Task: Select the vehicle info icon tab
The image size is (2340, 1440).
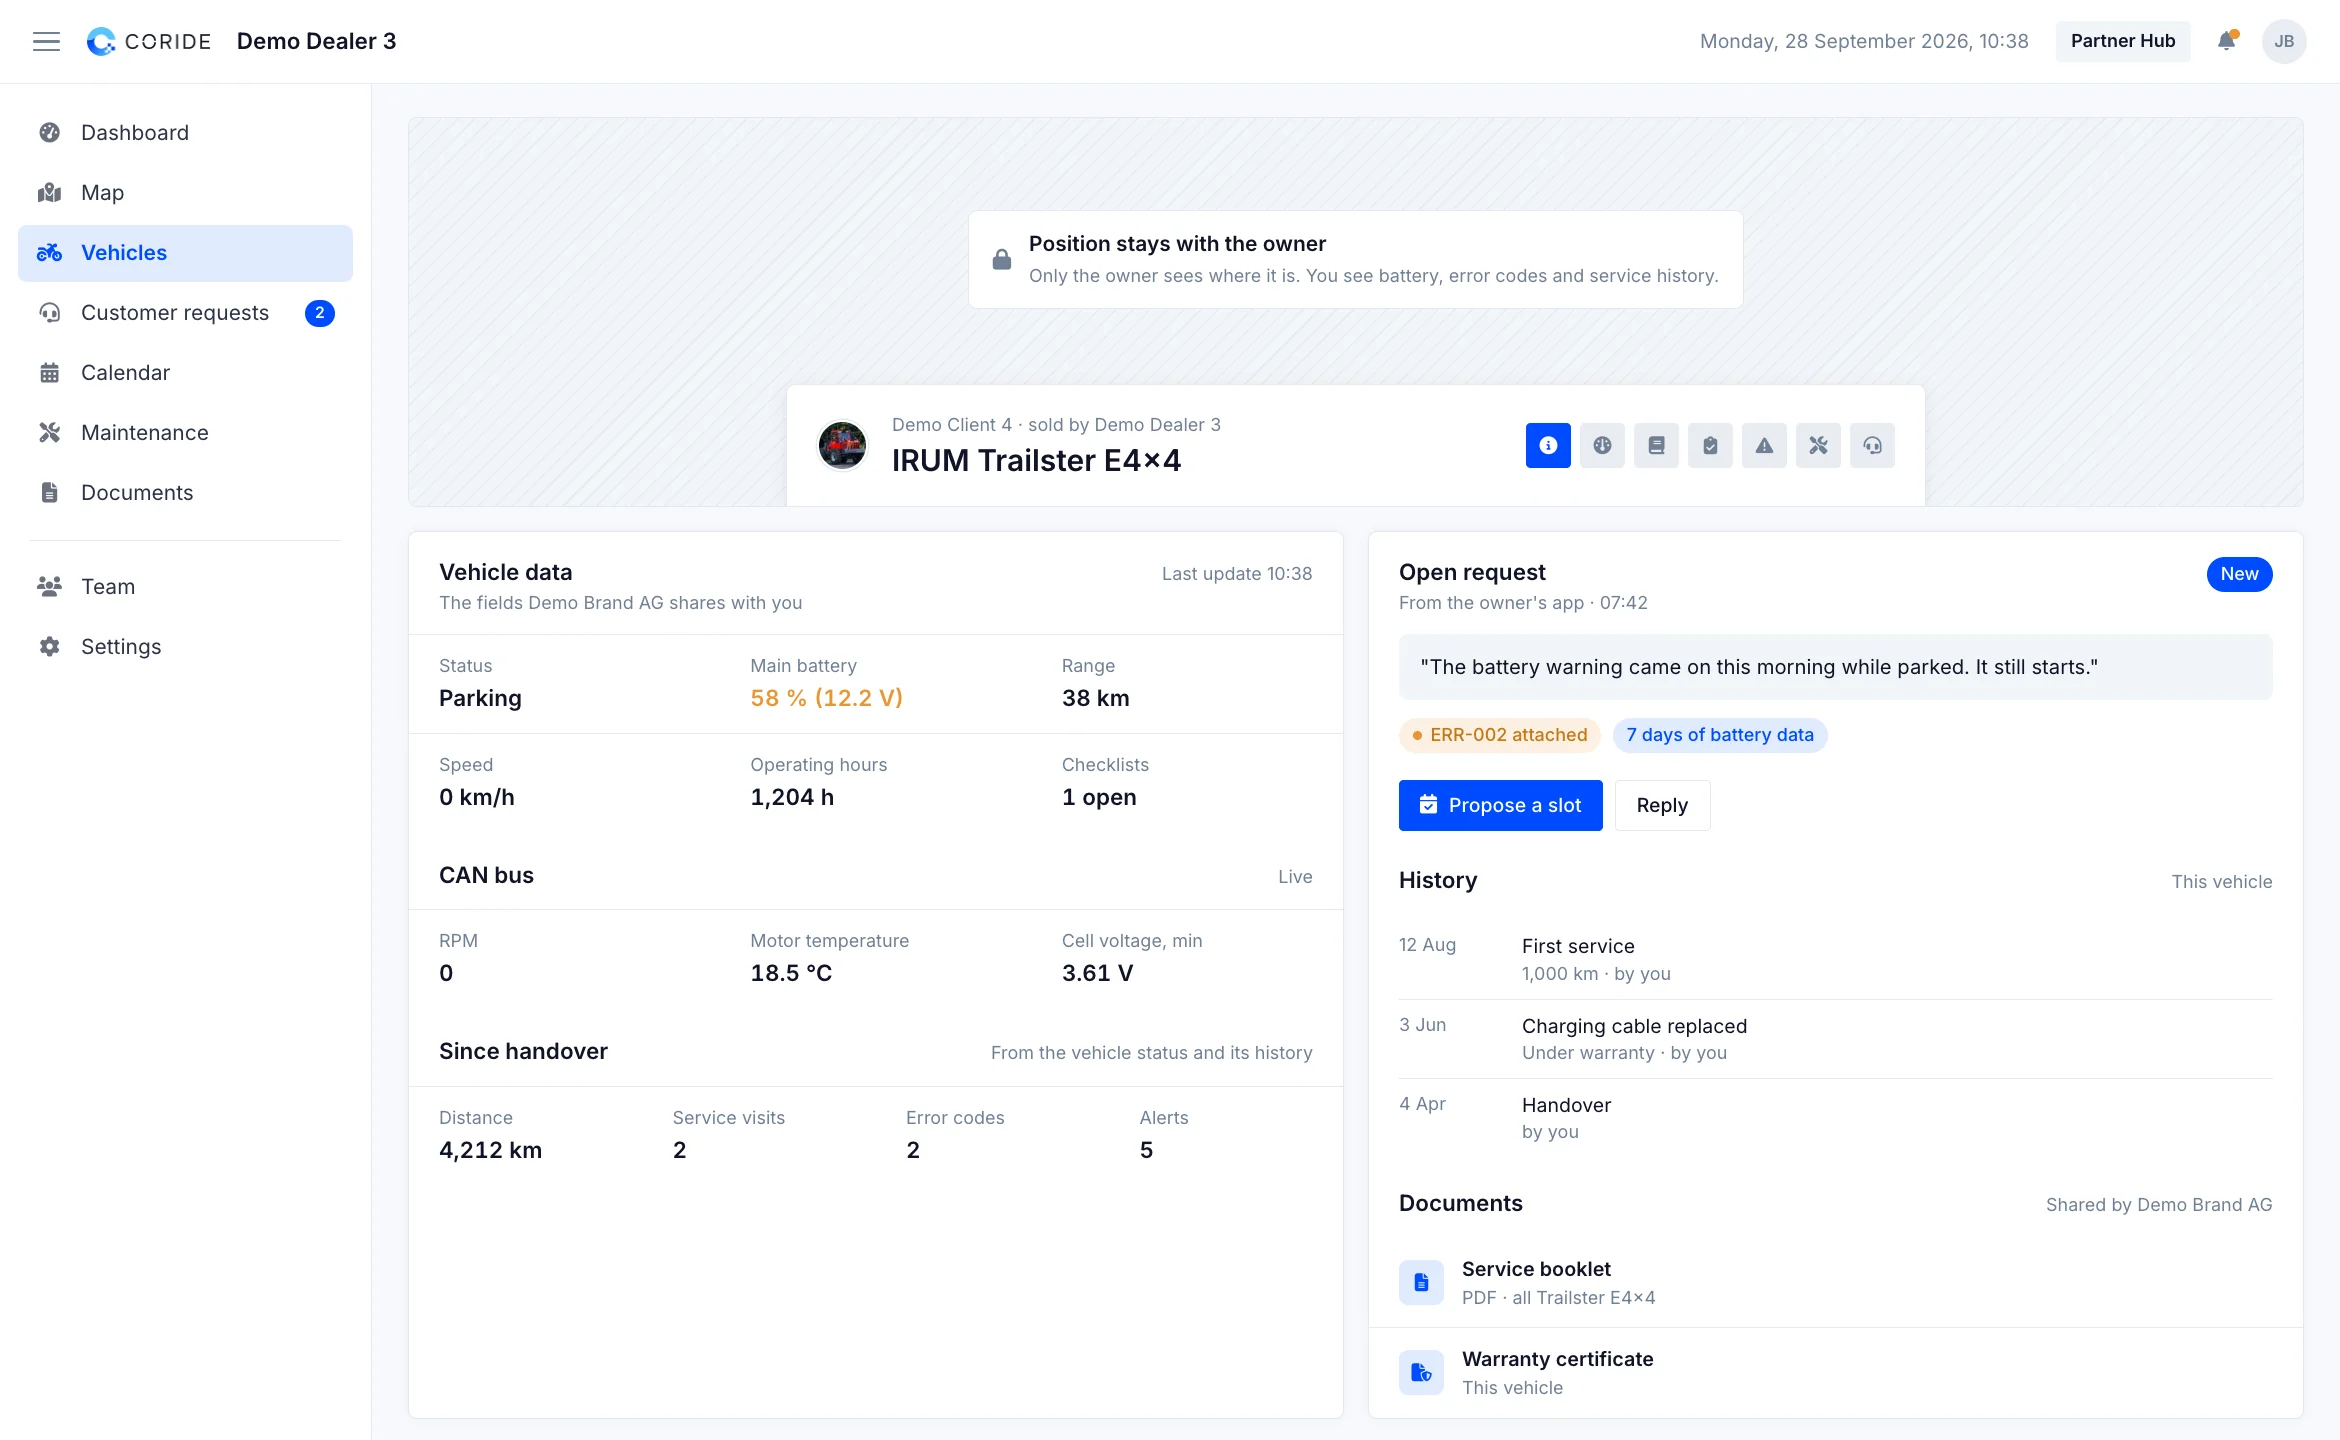Action: (x=1548, y=445)
